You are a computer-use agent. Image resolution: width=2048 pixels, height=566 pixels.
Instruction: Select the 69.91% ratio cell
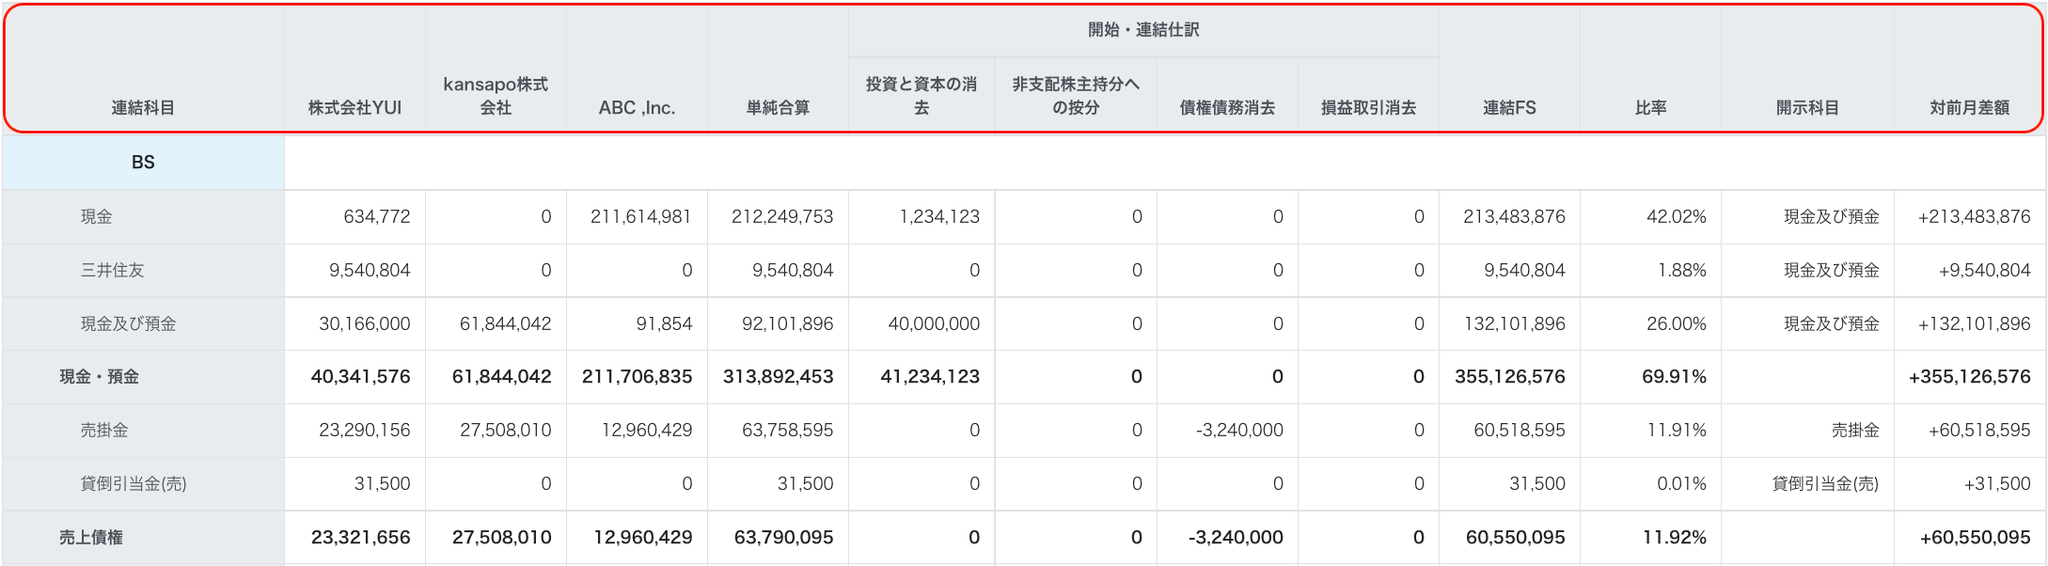(x=1674, y=377)
